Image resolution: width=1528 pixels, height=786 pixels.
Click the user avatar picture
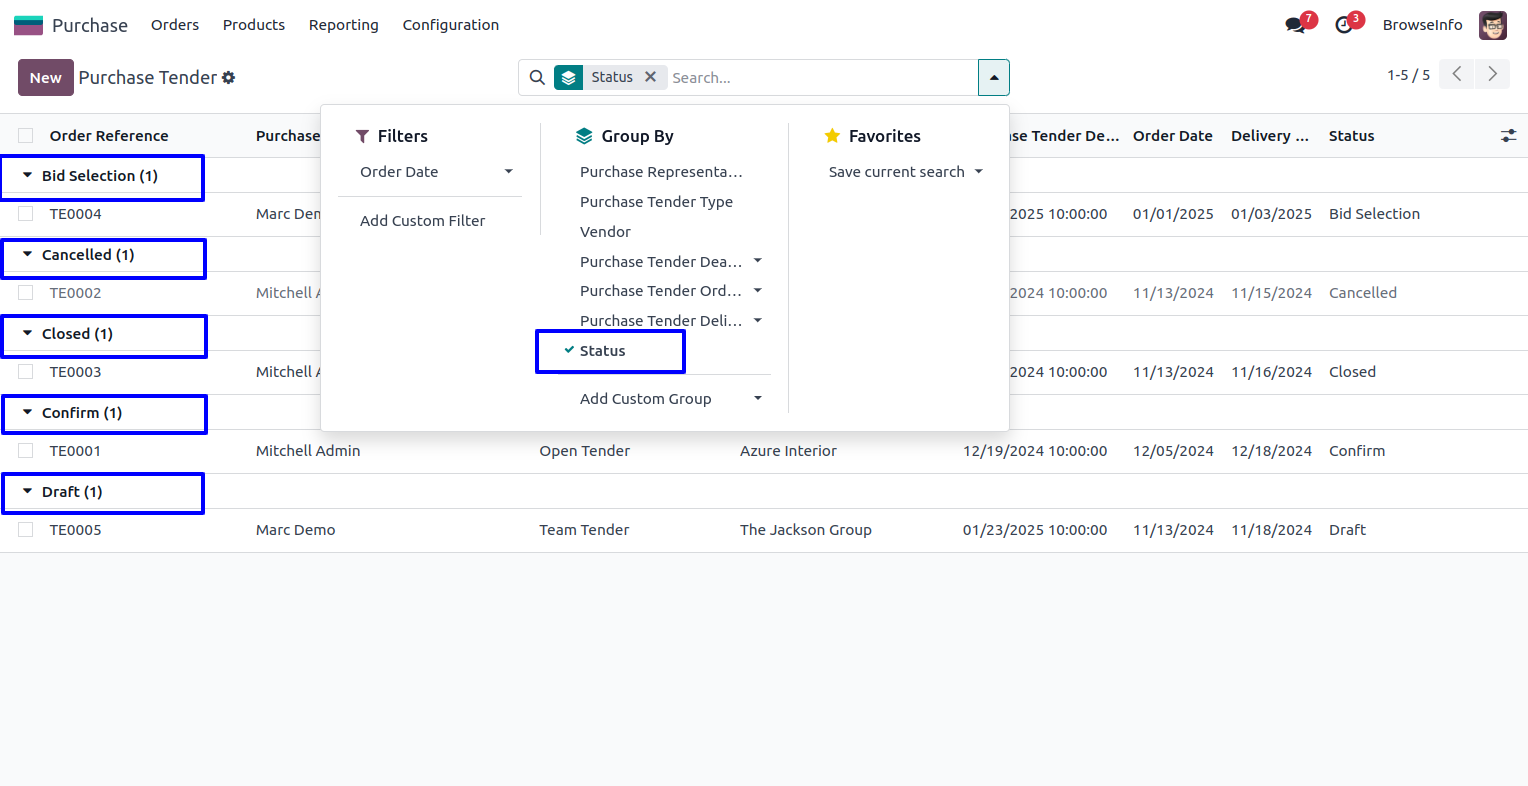tap(1492, 25)
